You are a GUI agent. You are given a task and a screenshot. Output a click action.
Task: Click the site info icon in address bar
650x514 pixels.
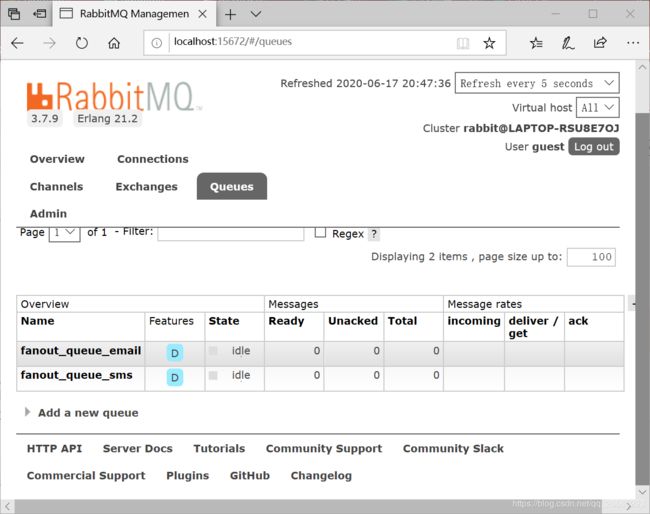pos(156,43)
